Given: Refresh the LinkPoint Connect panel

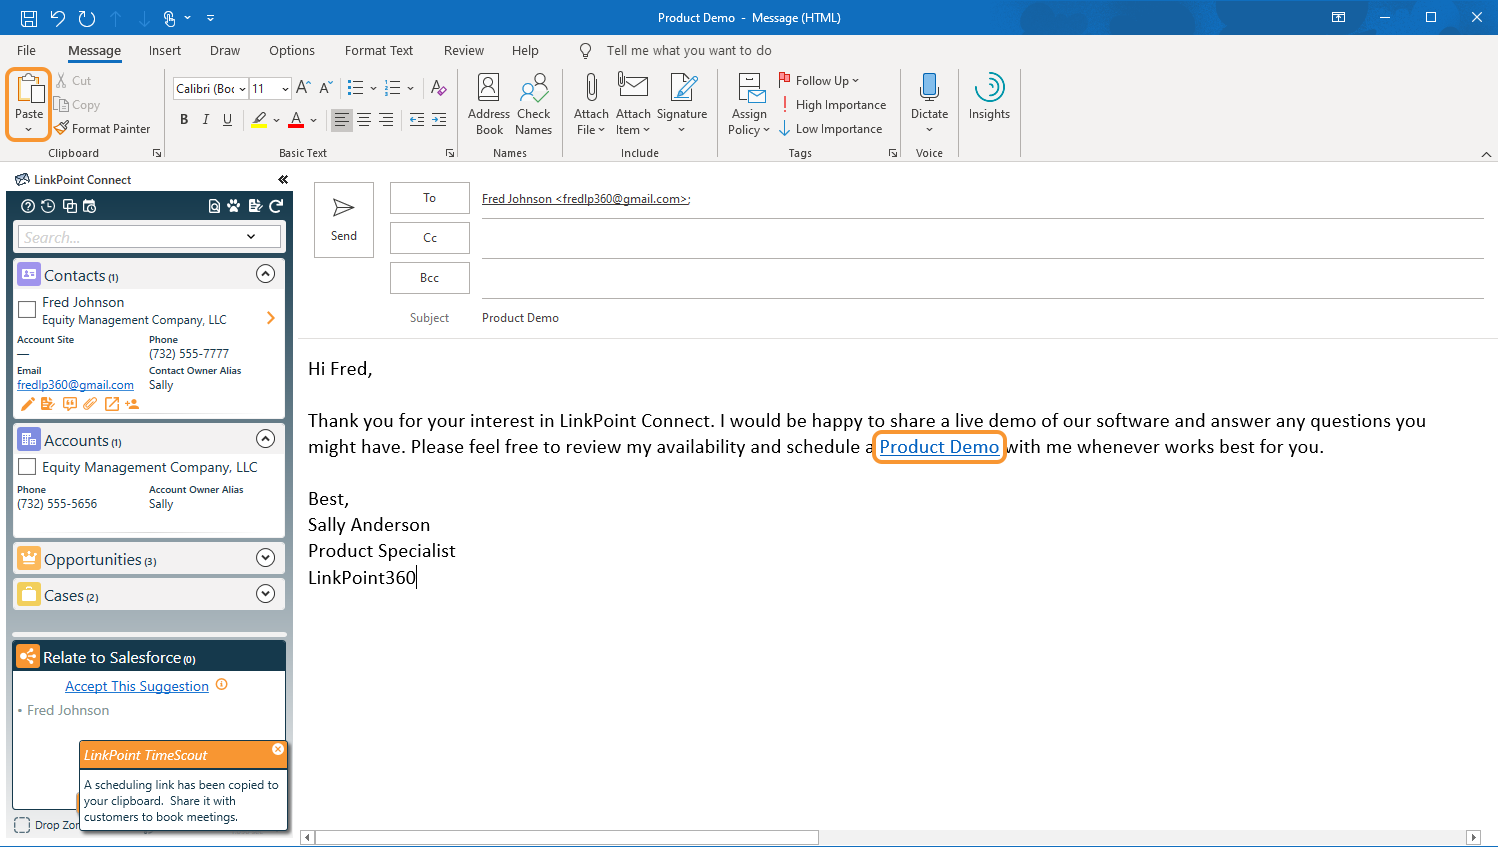Looking at the screenshot, I should pyautogui.click(x=276, y=206).
